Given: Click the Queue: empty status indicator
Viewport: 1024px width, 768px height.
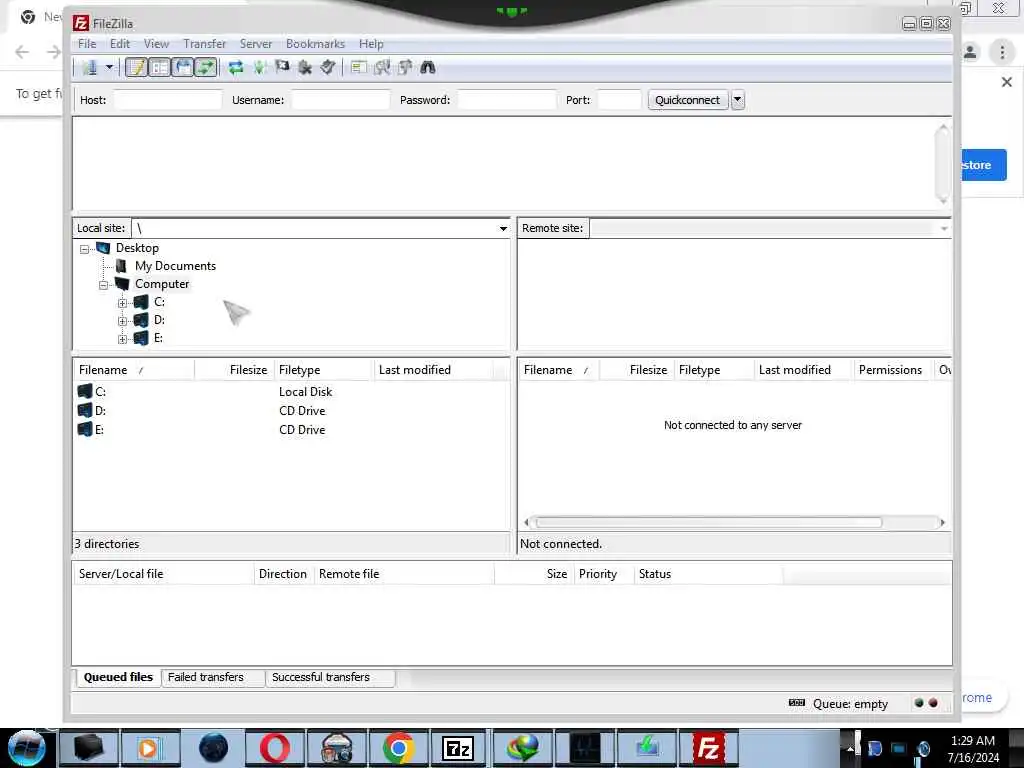Looking at the screenshot, I should pos(850,704).
